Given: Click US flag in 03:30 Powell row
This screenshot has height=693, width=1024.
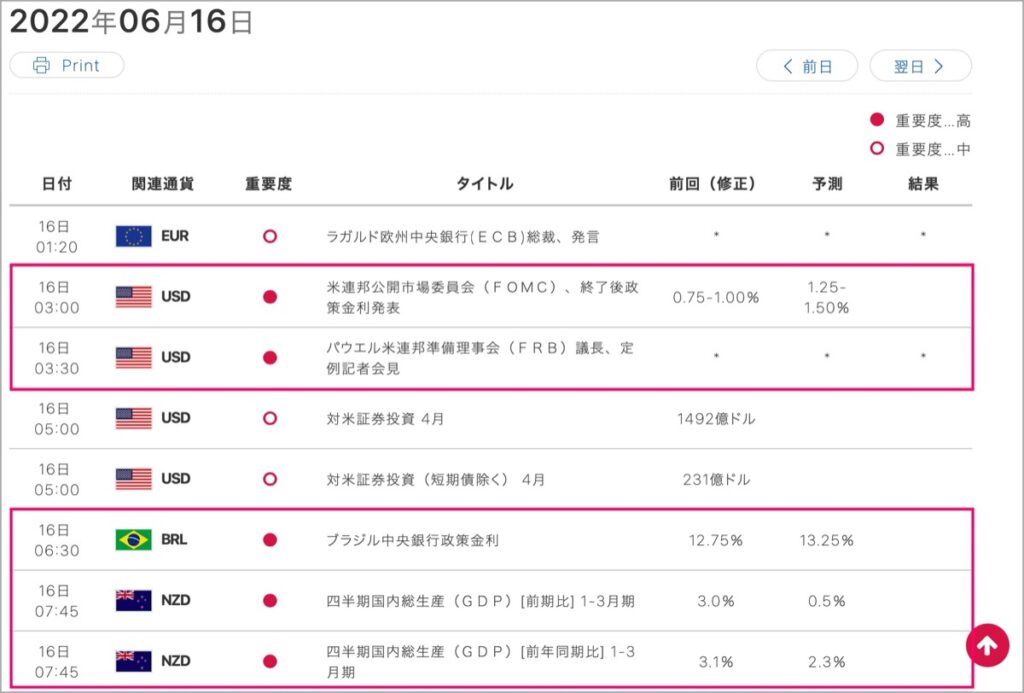Looking at the screenshot, I should [133, 357].
